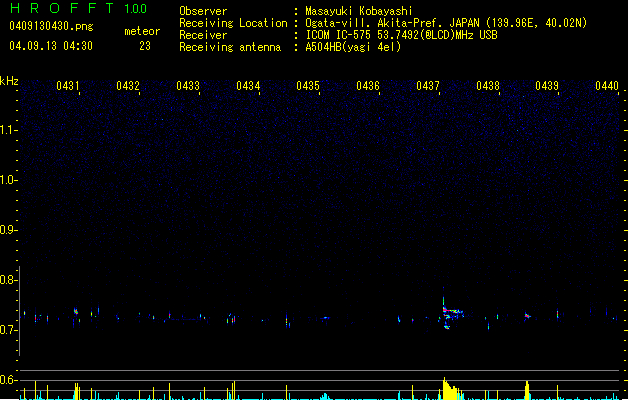Click the 0435 time marker

pos(308,86)
